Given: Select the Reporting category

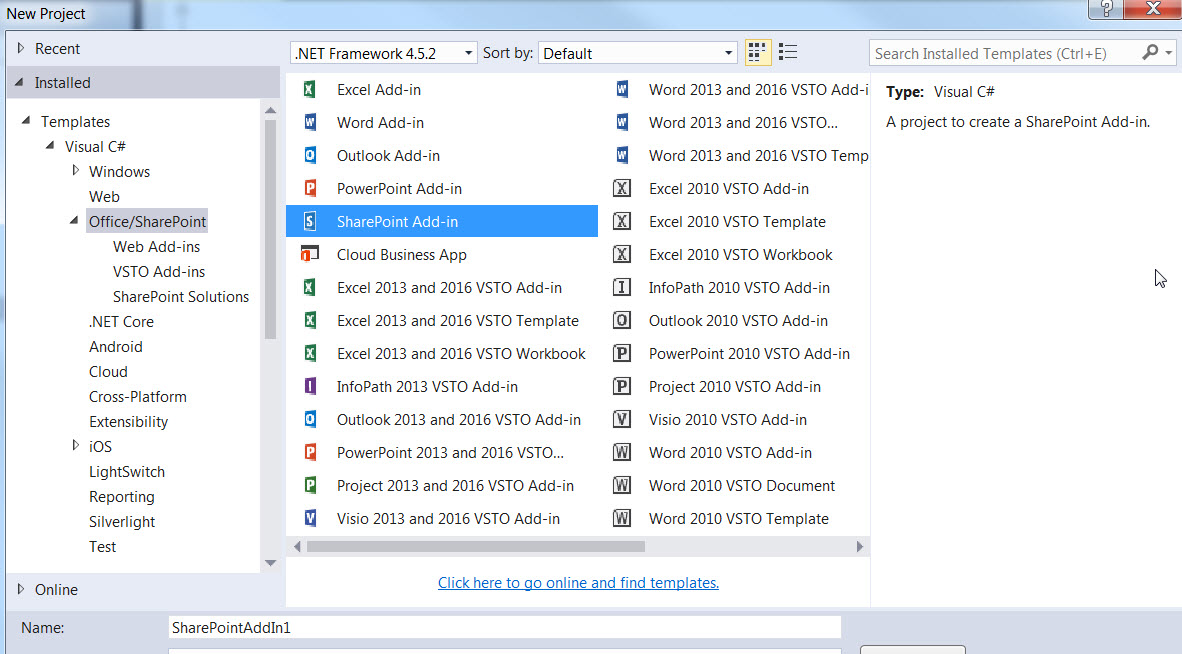Looking at the screenshot, I should [x=121, y=497].
